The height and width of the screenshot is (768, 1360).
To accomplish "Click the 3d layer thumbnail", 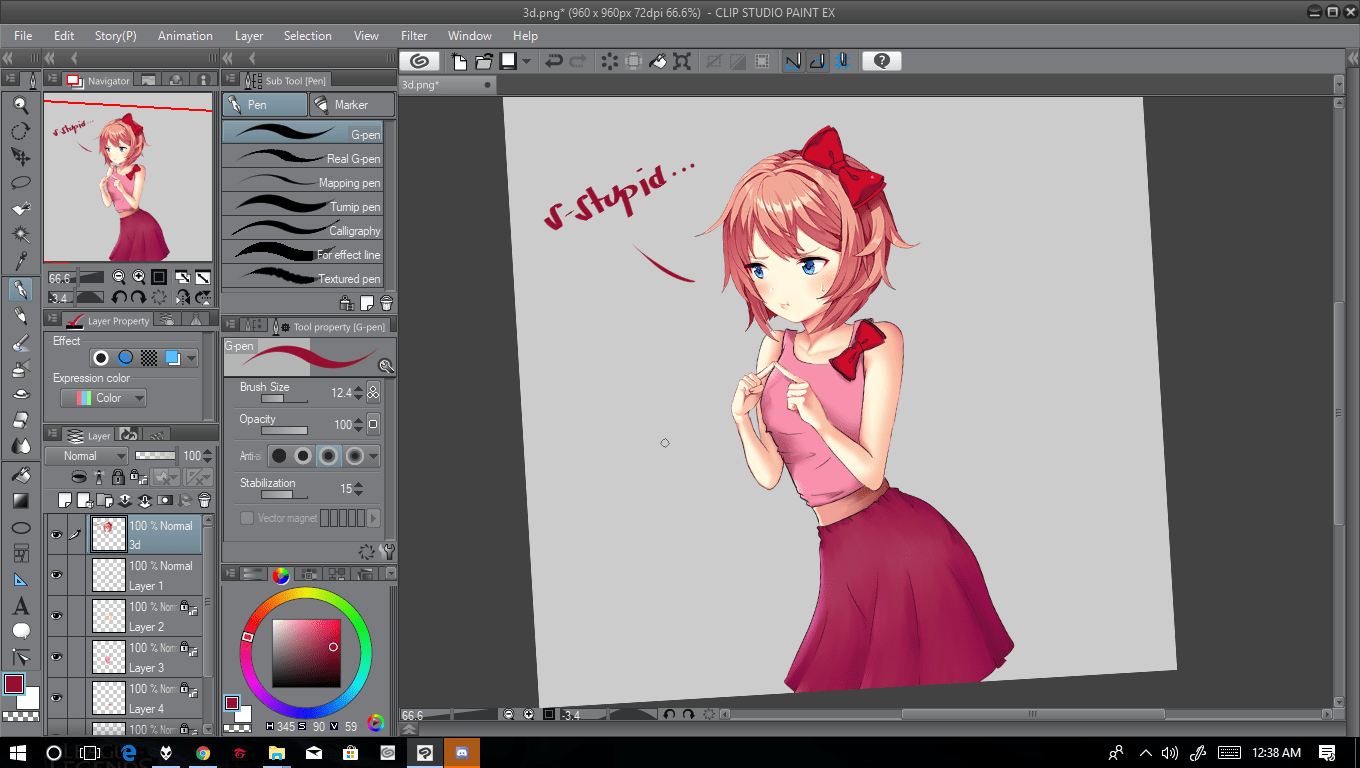I will coord(108,534).
